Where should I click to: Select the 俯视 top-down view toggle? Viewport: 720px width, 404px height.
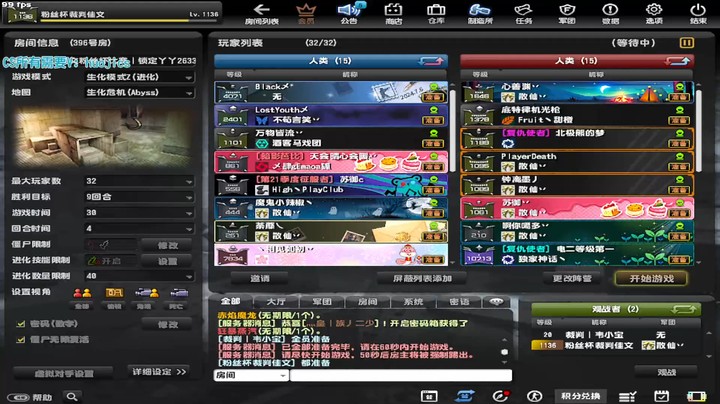pyautogui.click(x=114, y=293)
